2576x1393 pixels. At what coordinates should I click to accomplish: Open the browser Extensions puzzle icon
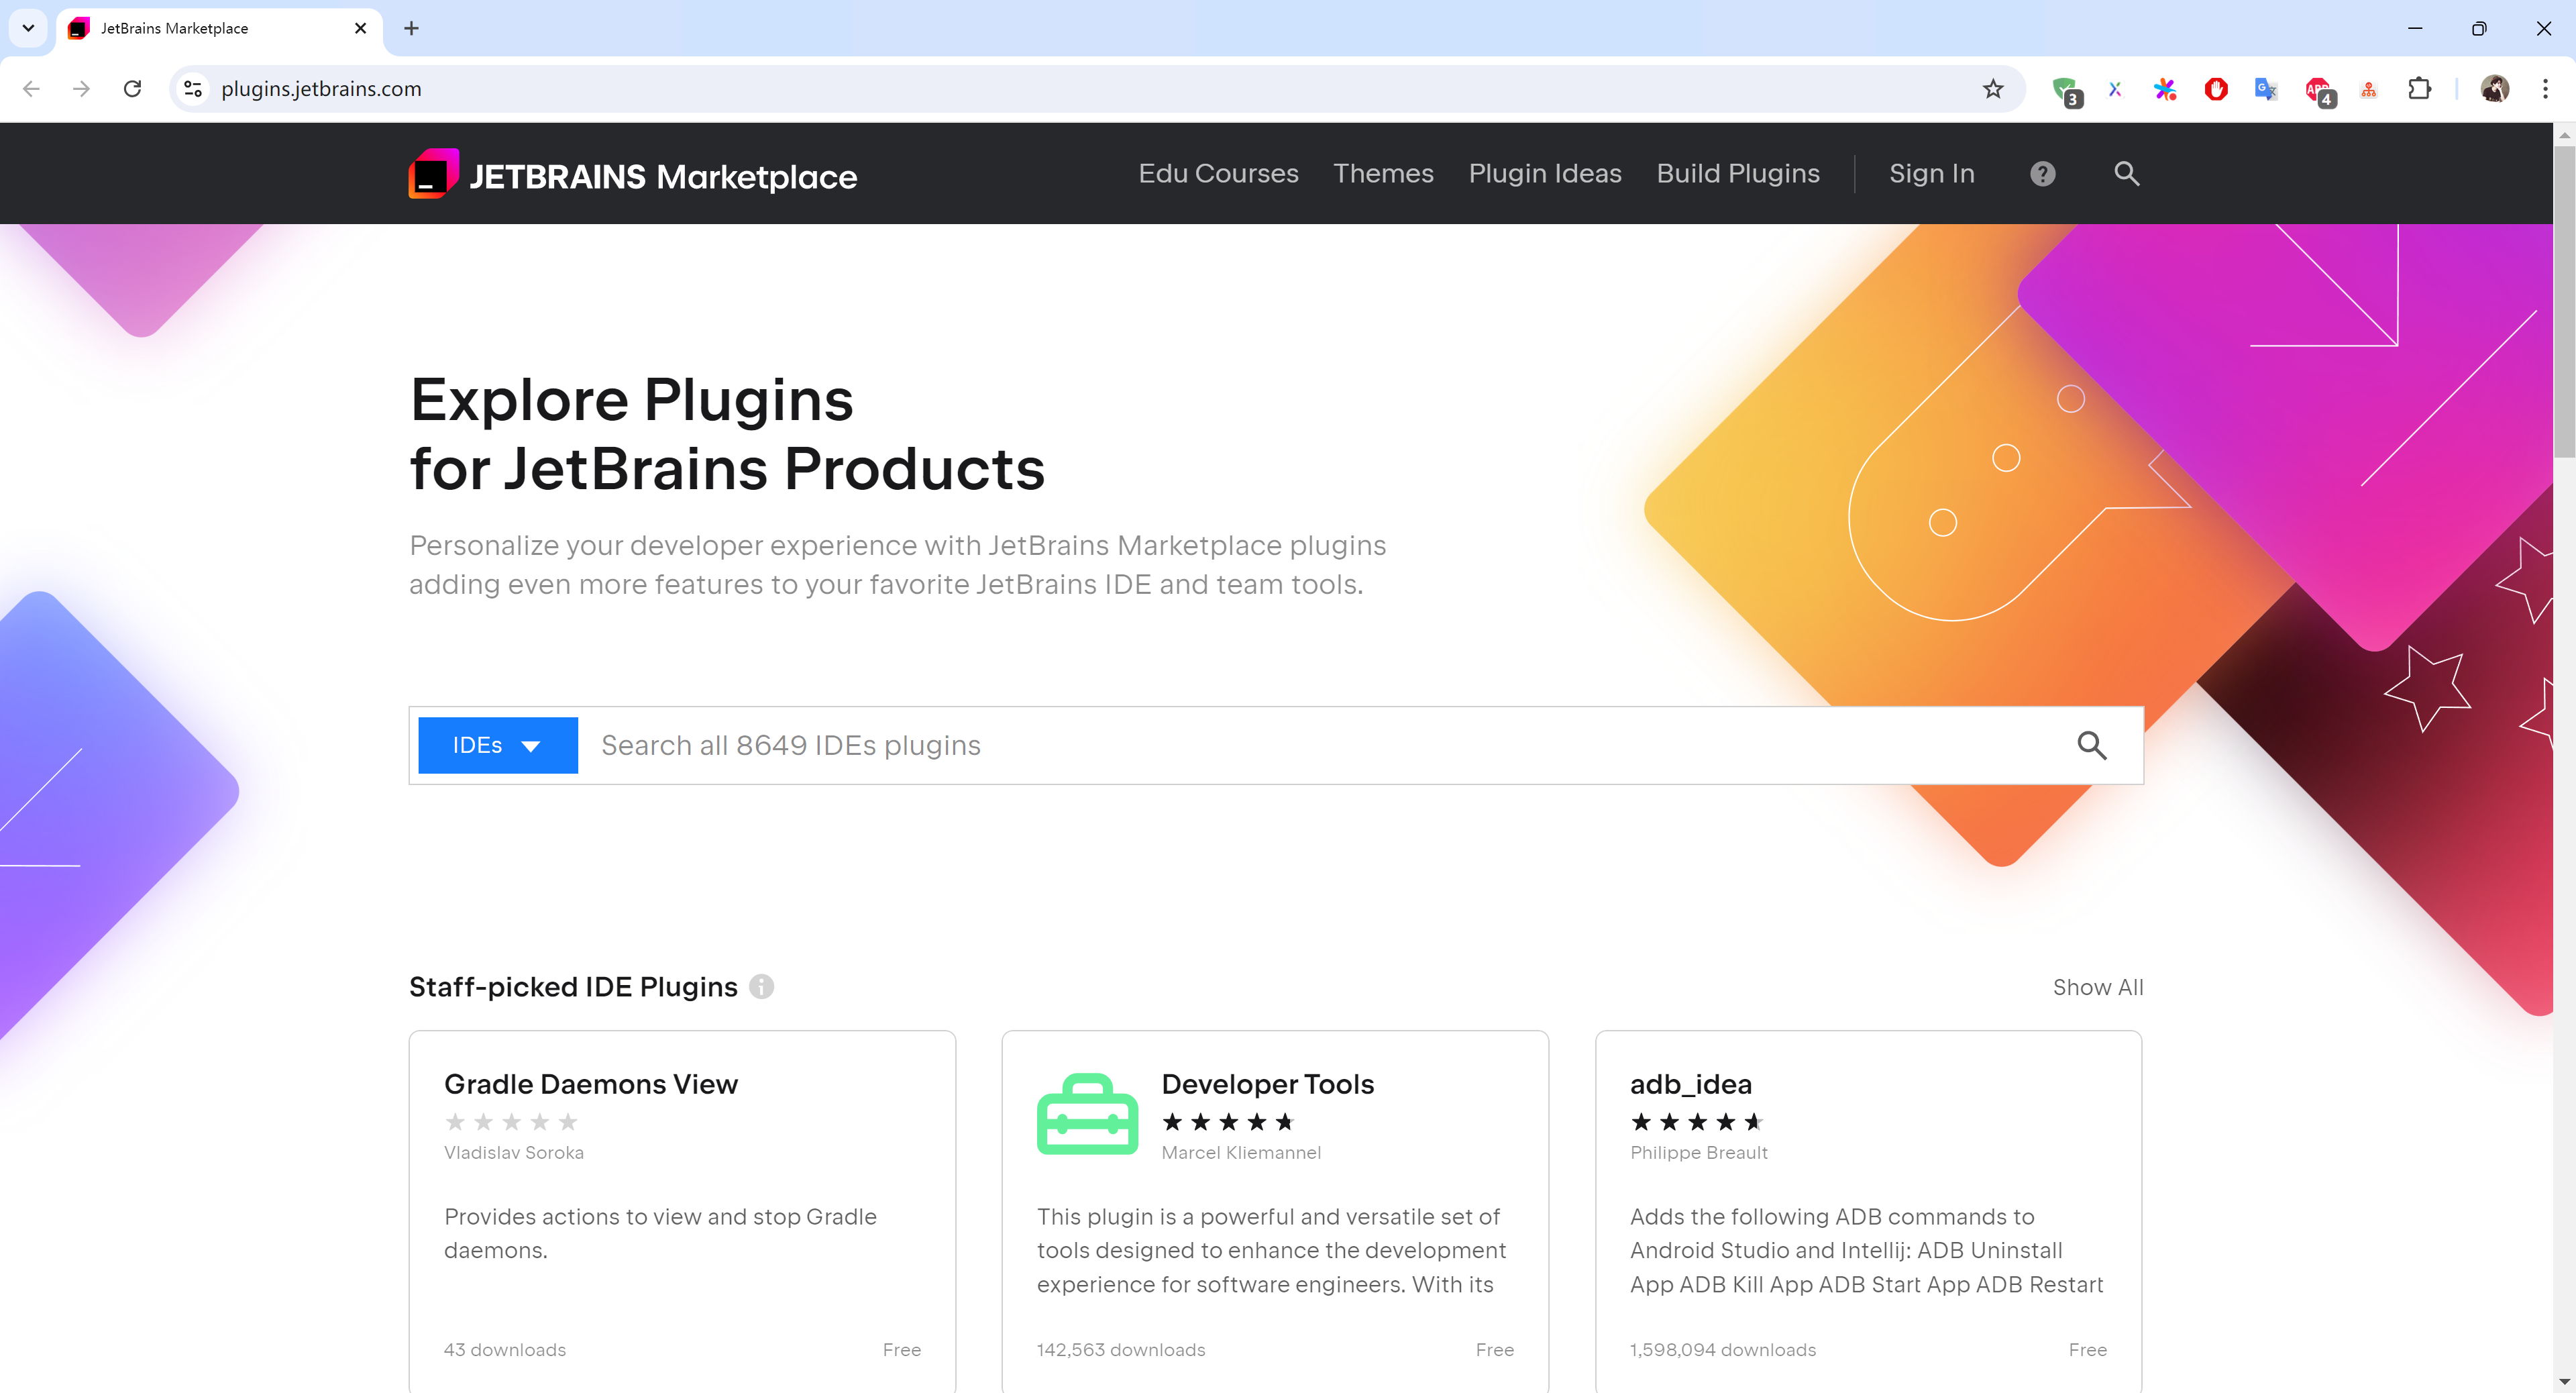[x=2419, y=89]
